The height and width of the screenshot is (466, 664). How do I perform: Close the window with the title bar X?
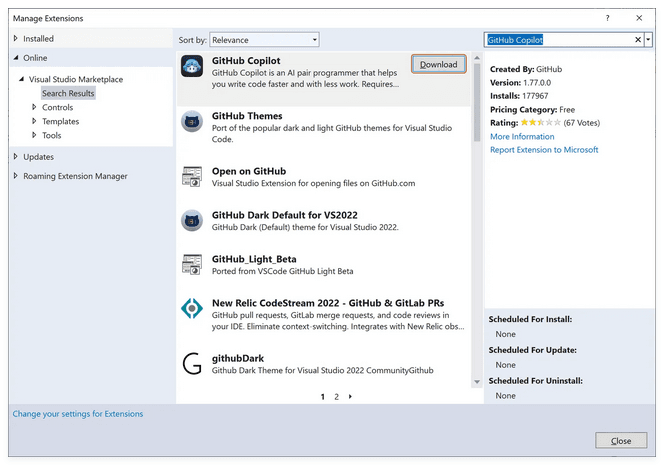point(639,18)
